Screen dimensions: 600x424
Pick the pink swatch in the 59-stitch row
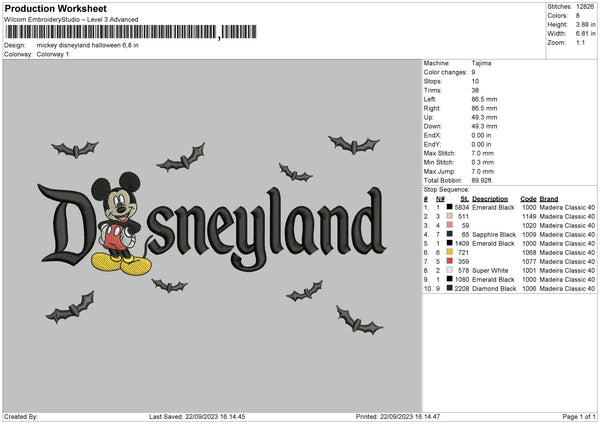click(450, 225)
